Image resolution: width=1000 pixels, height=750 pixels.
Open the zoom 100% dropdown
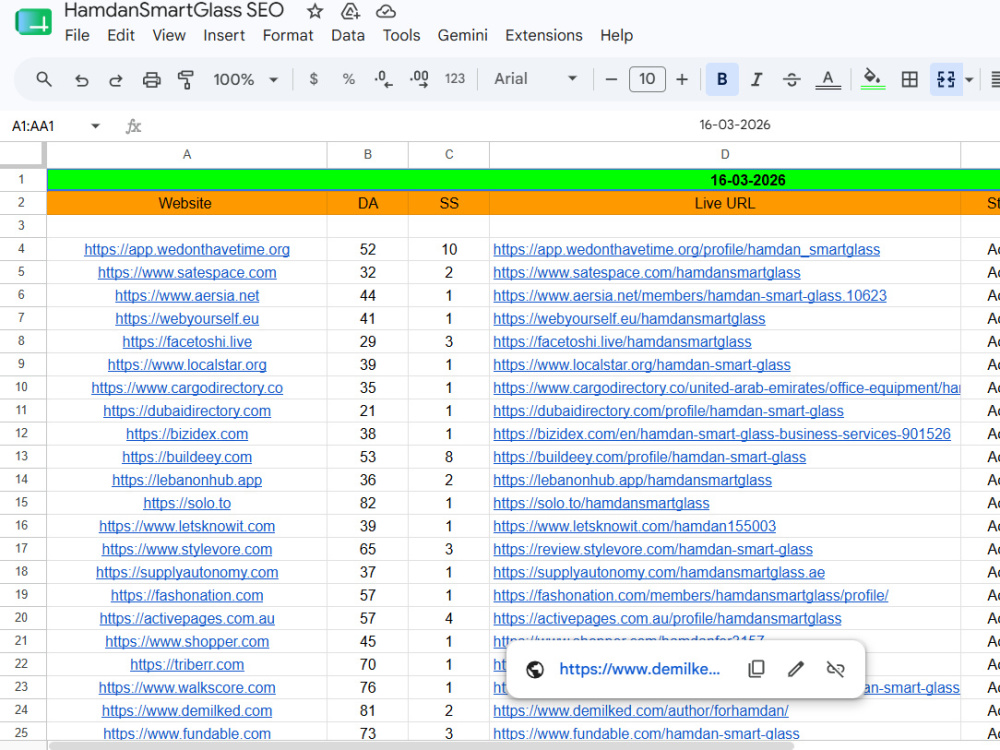point(246,80)
